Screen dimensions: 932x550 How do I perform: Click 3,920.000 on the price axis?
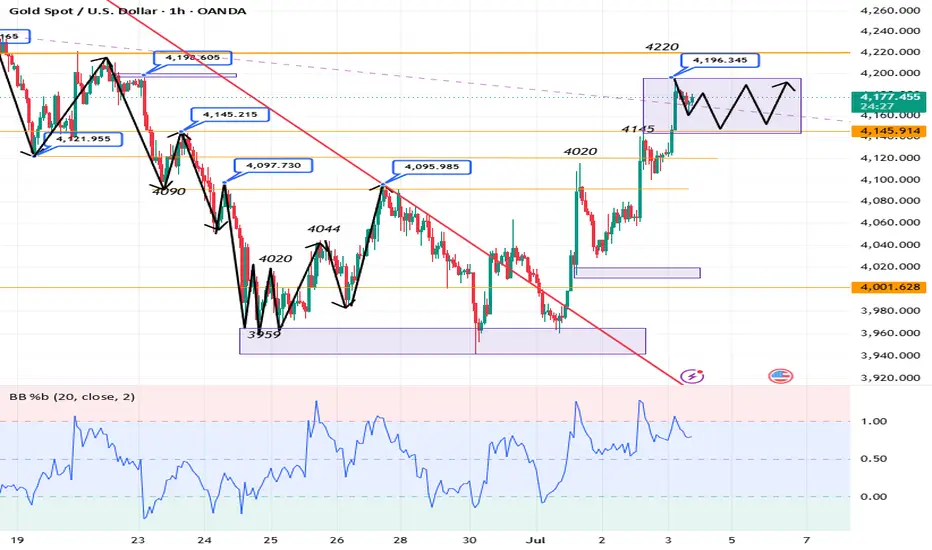[x=890, y=378]
